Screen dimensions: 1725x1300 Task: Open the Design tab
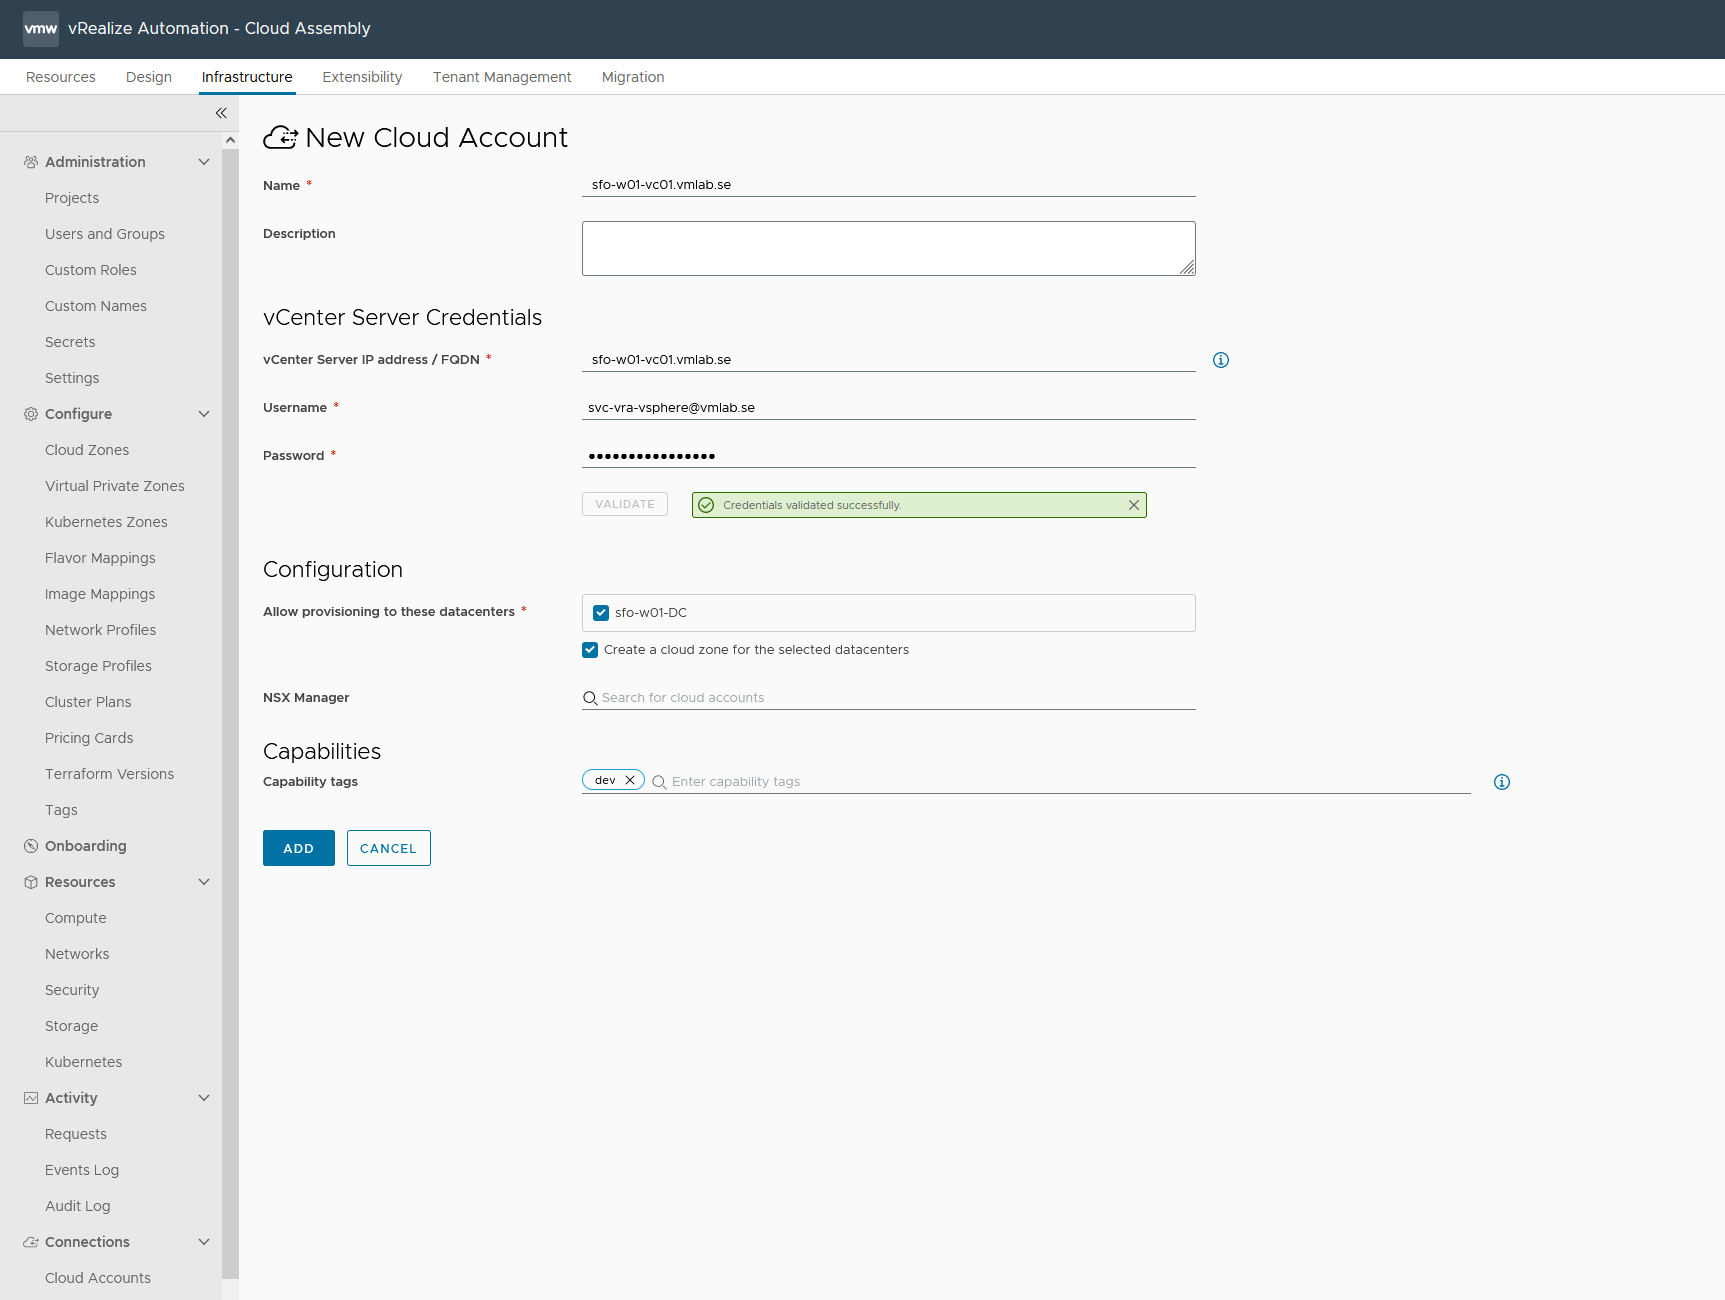tap(149, 77)
